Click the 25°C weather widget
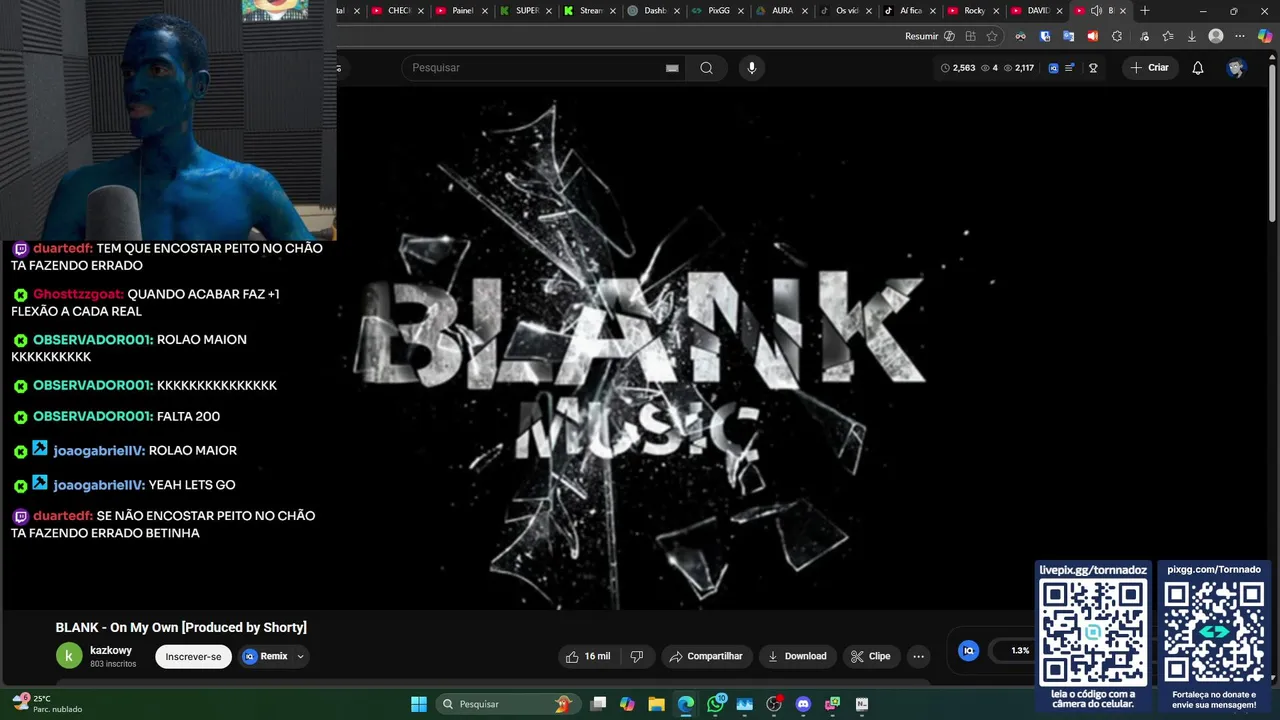 (x=47, y=704)
